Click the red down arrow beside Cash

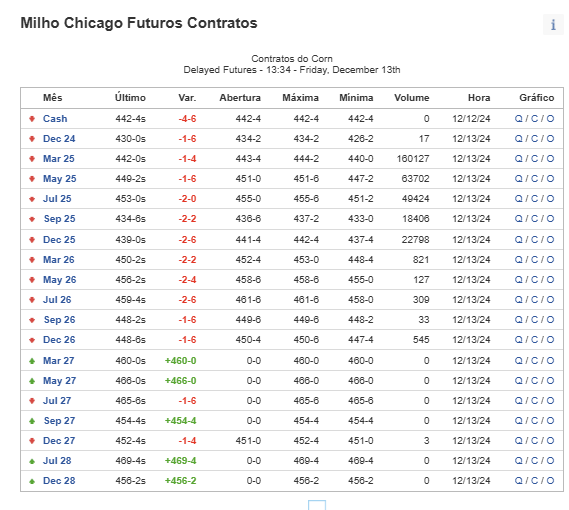point(32,119)
